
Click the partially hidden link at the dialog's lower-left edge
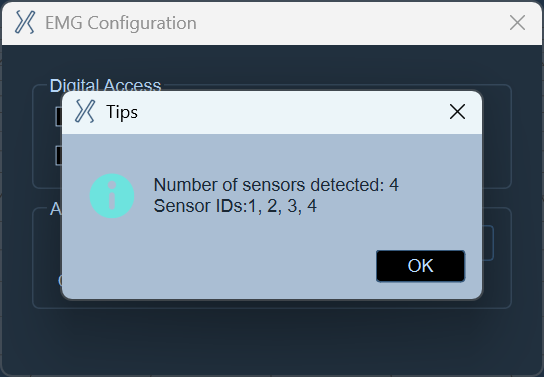(60, 280)
